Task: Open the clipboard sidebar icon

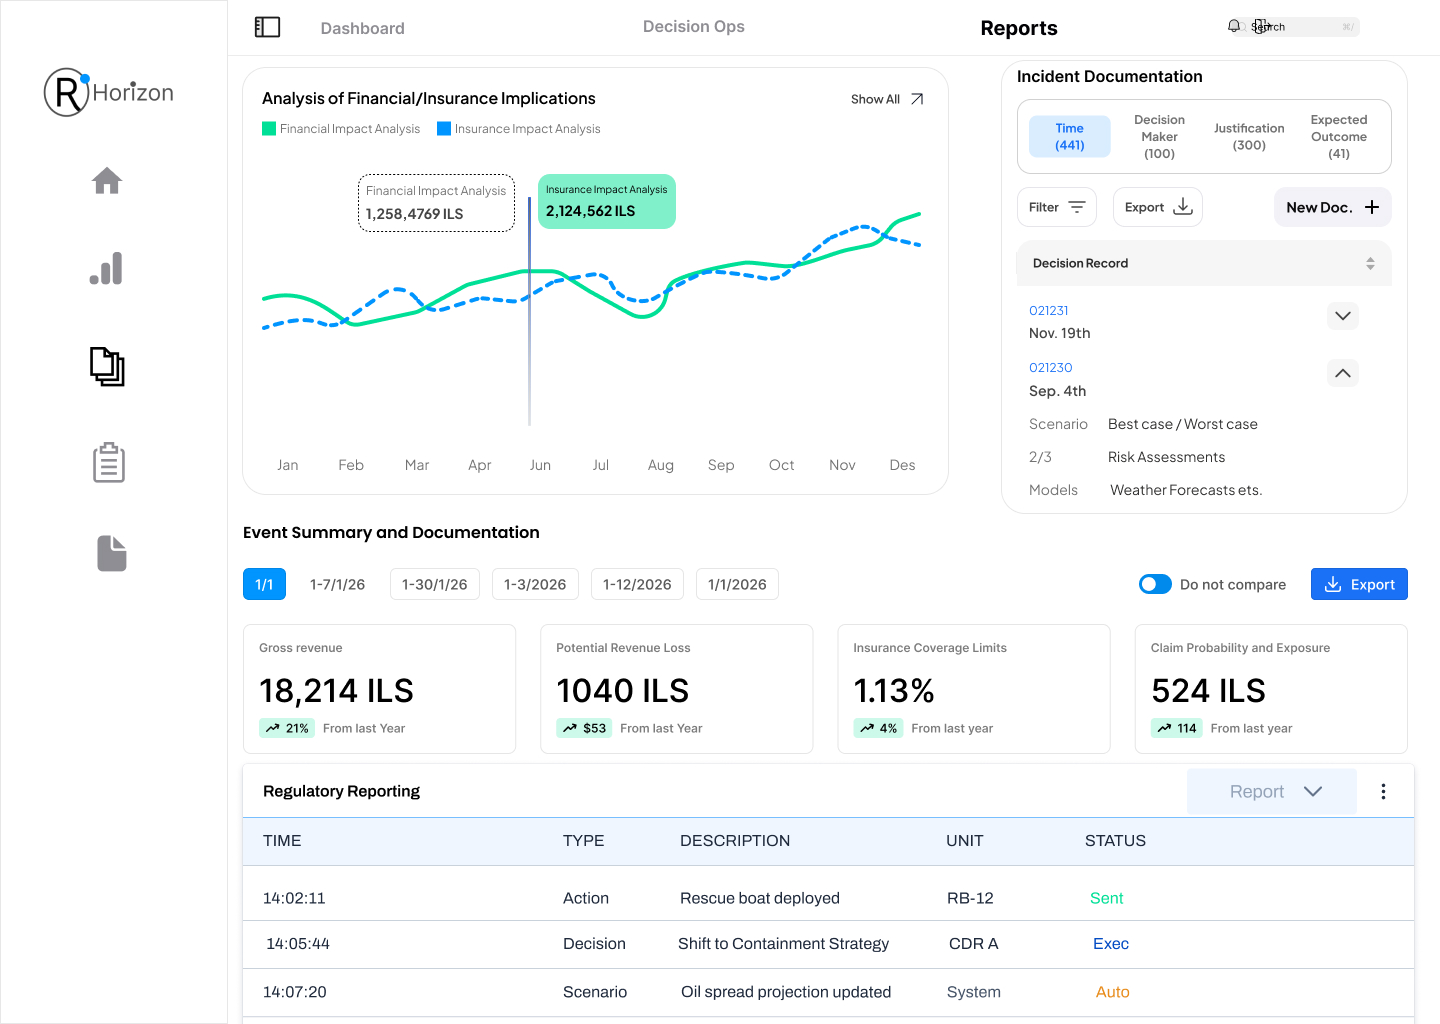Action: (108, 463)
